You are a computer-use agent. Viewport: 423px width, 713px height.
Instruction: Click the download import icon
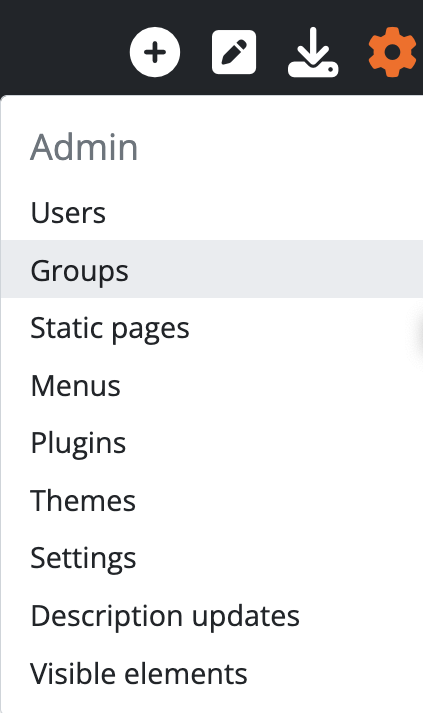tap(313, 52)
